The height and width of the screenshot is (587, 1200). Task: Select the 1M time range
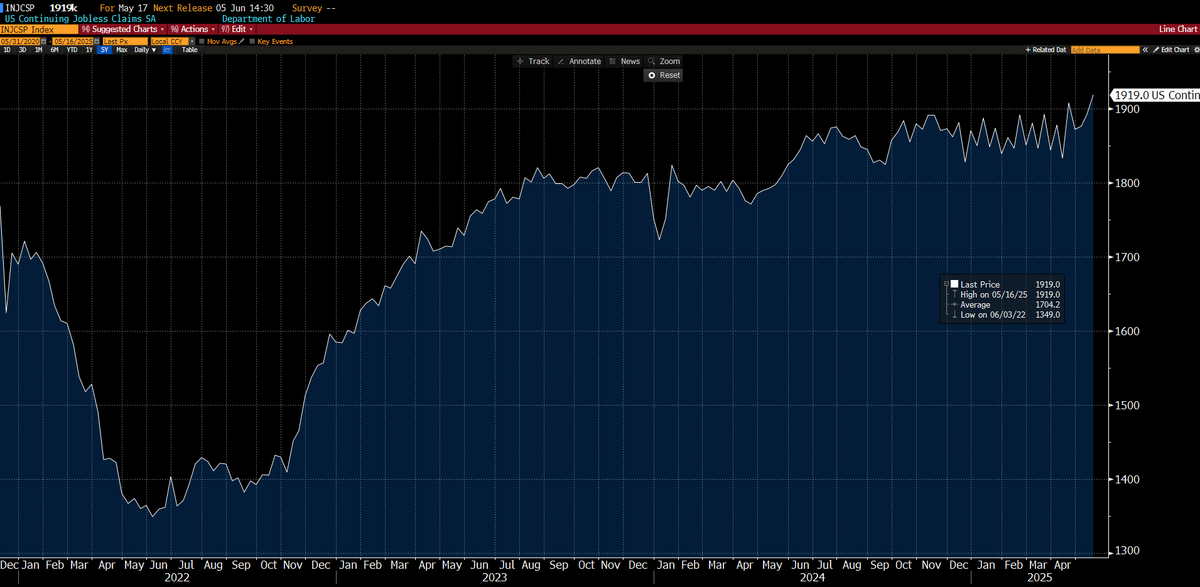[x=38, y=50]
